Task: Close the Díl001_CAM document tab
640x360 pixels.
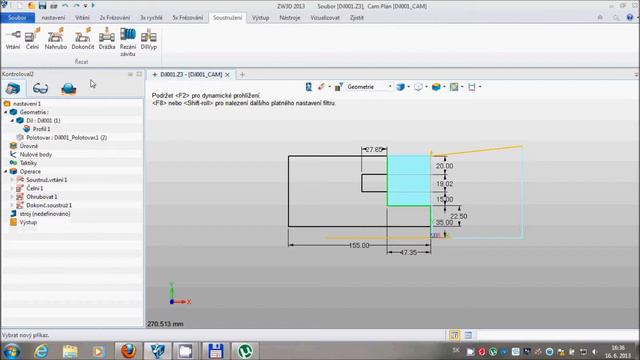Action: [x=228, y=75]
